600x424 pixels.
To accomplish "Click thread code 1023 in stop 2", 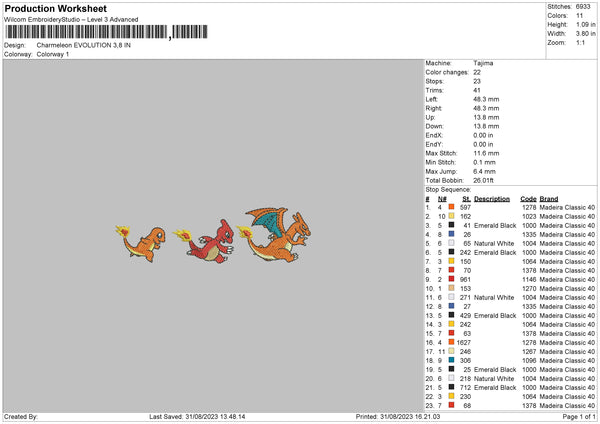I will pyautogui.click(x=529, y=217).
